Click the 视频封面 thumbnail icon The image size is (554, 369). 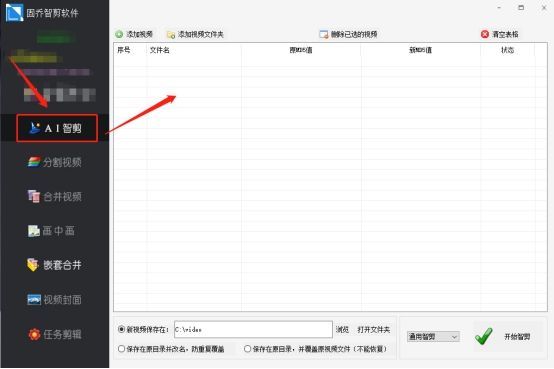point(34,299)
